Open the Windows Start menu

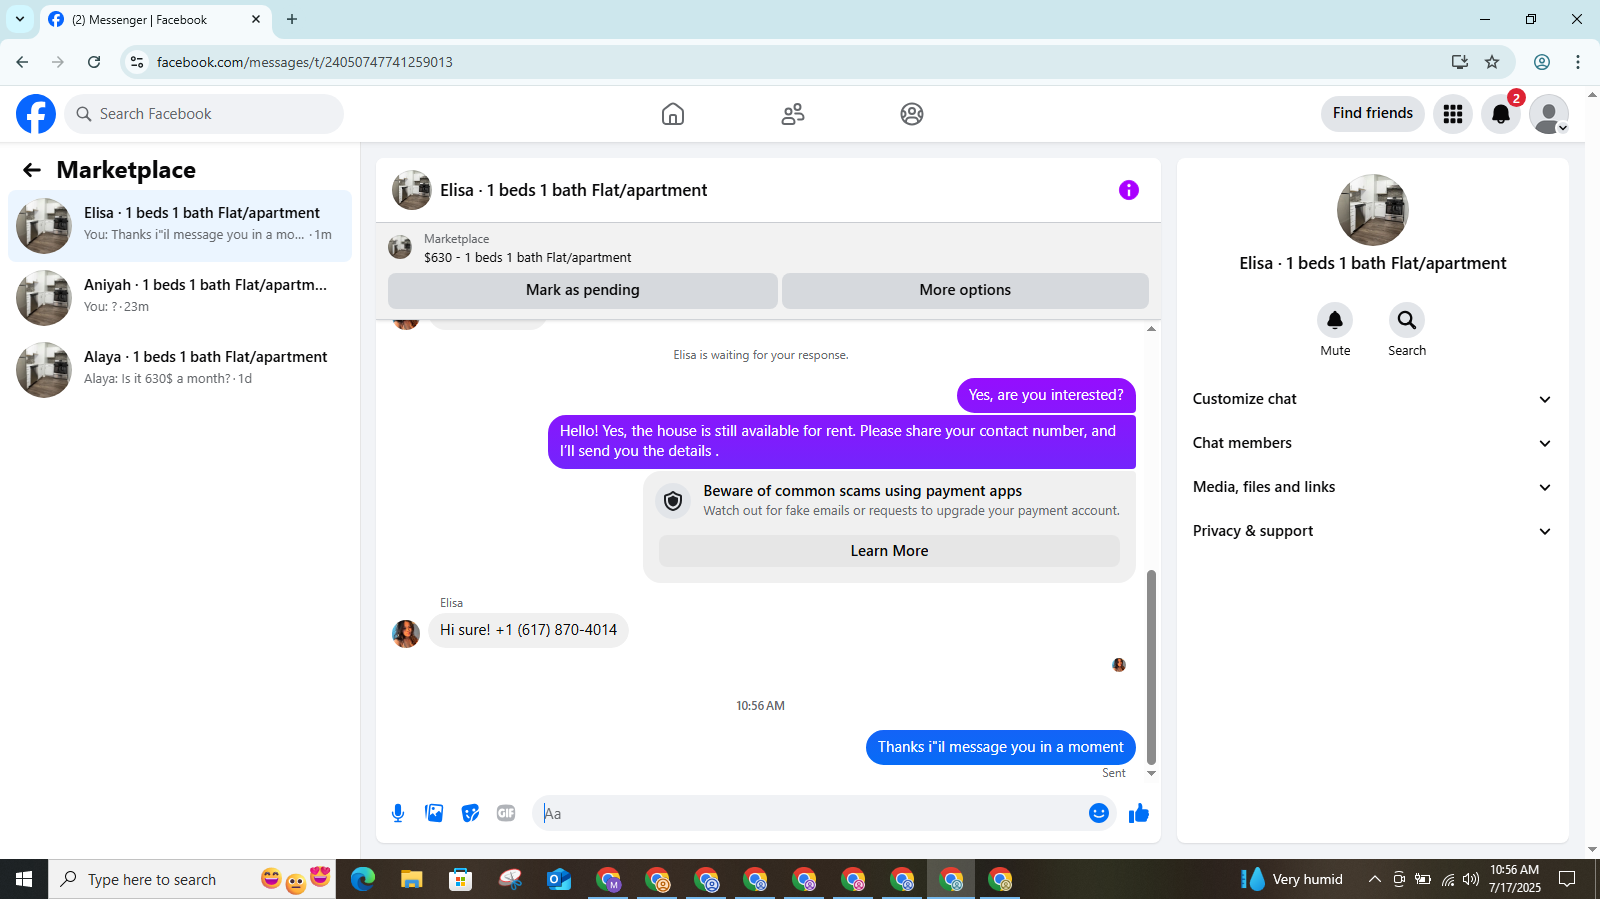(x=24, y=879)
